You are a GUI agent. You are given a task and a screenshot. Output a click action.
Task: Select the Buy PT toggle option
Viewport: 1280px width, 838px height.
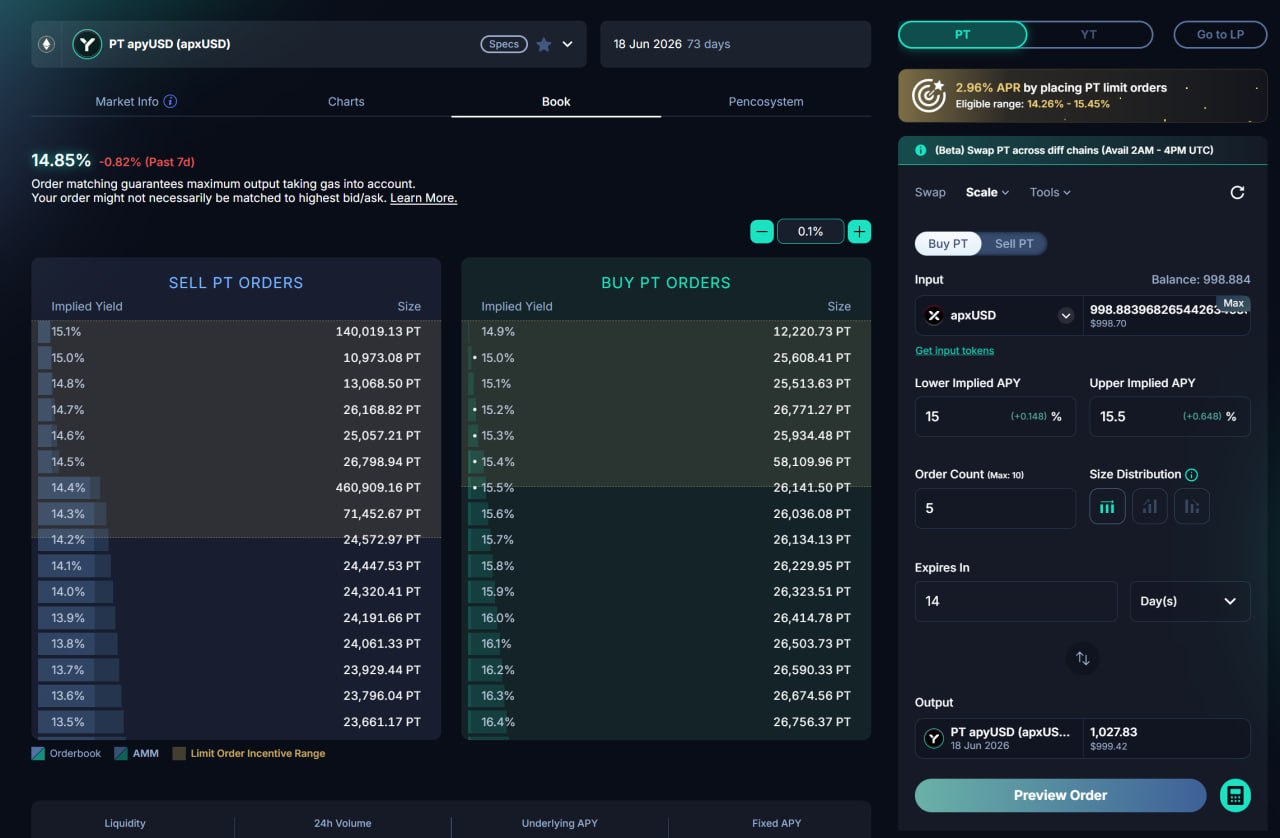[x=947, y=244]
